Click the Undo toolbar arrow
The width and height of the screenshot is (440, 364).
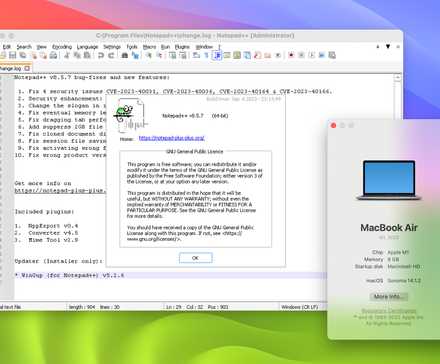coord(101,55)
